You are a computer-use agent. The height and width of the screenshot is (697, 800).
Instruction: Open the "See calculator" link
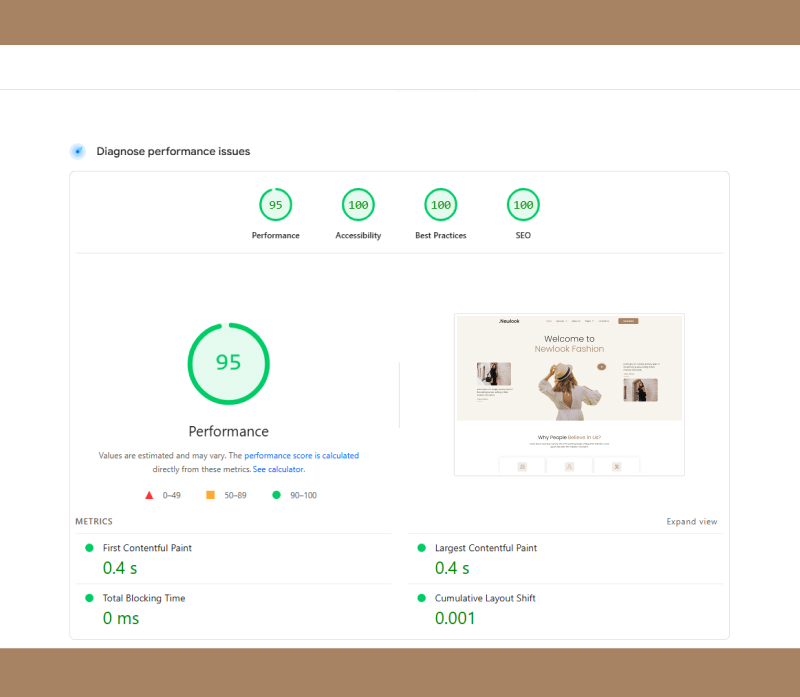(278, 469)
